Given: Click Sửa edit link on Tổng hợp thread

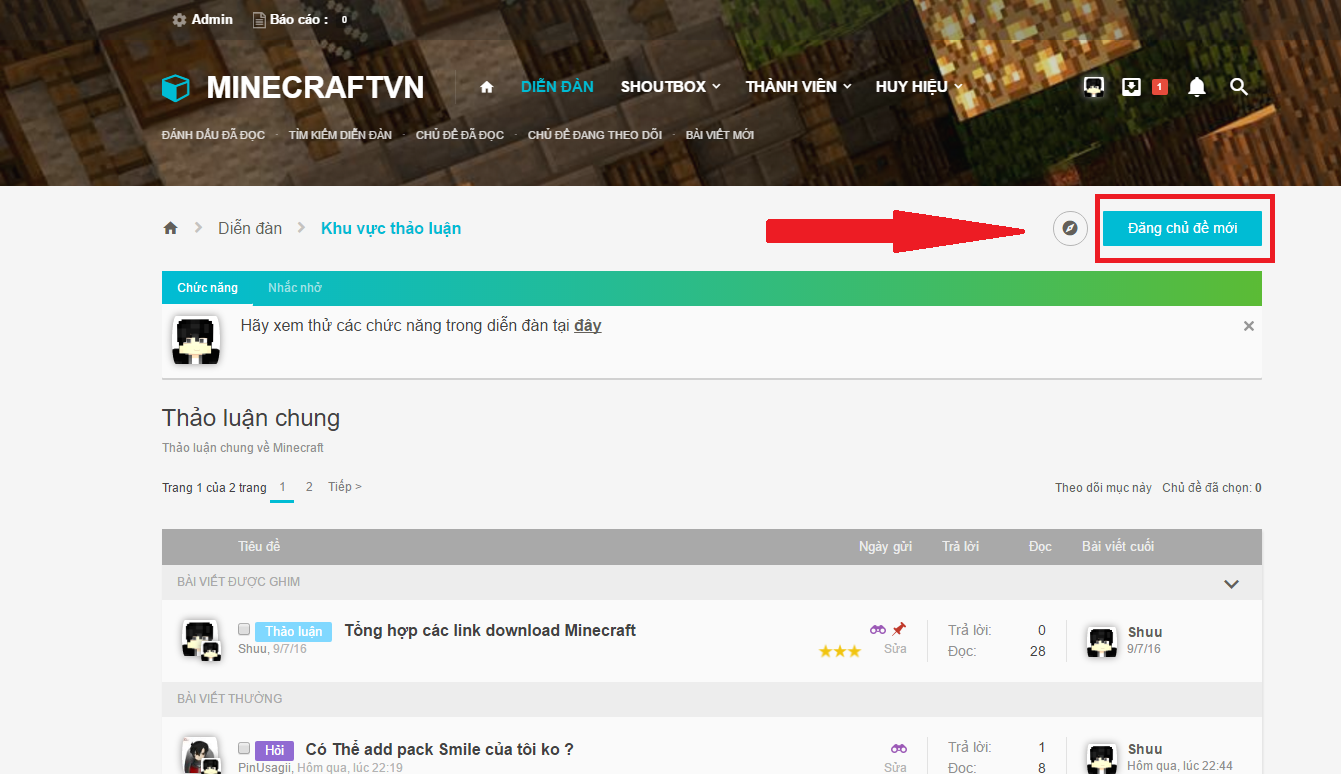Looking at the screenshot, I should 895,649.
